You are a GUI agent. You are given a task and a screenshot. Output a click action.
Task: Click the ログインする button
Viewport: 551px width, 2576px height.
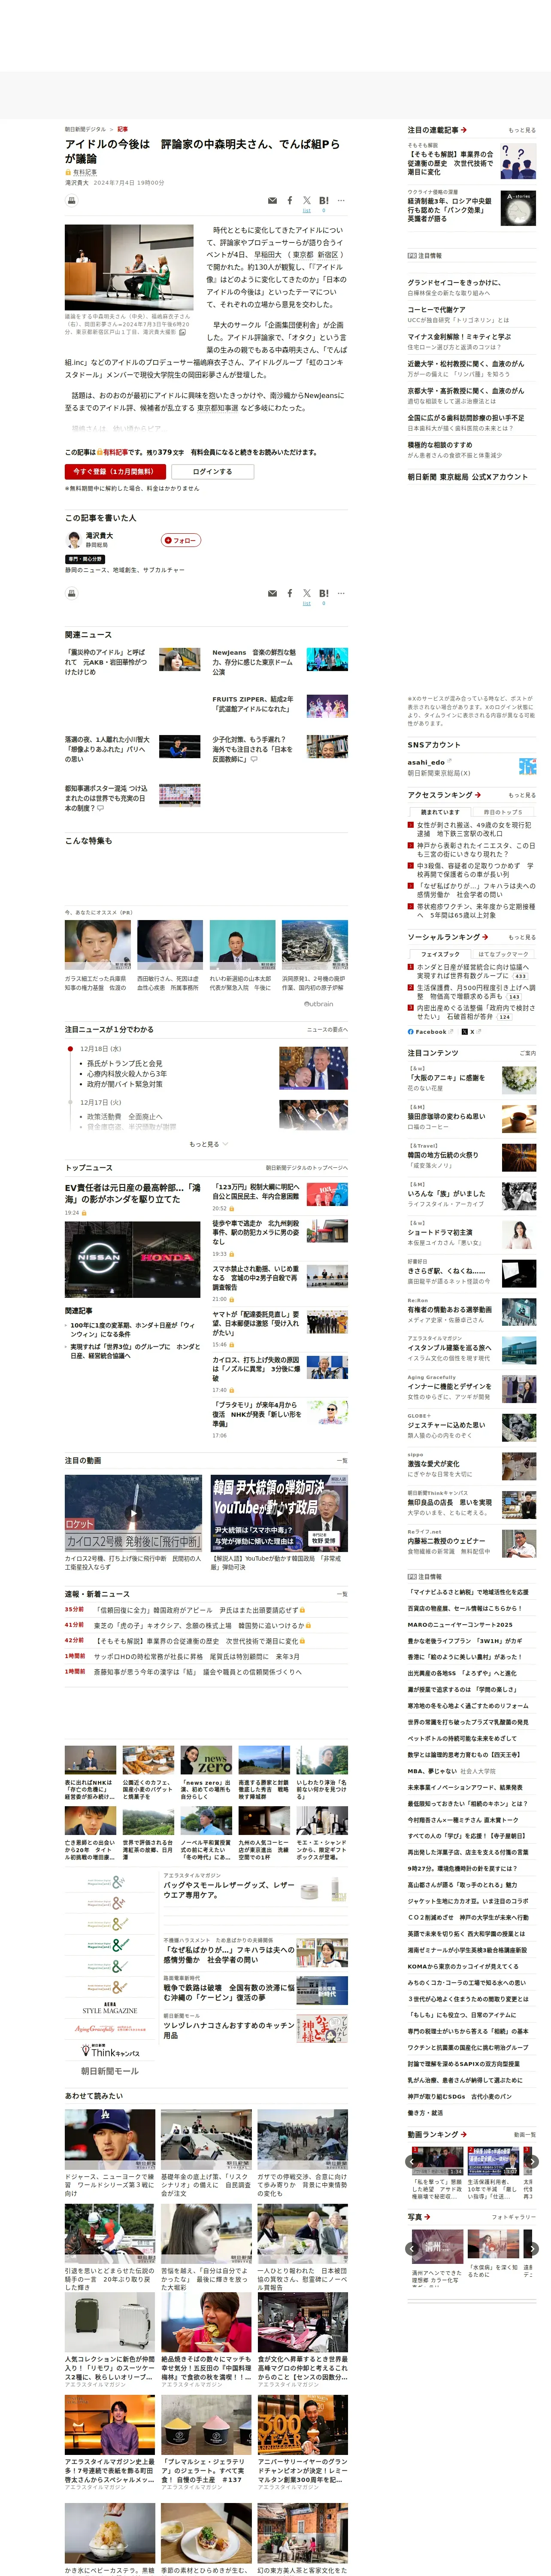pos(212,471)
